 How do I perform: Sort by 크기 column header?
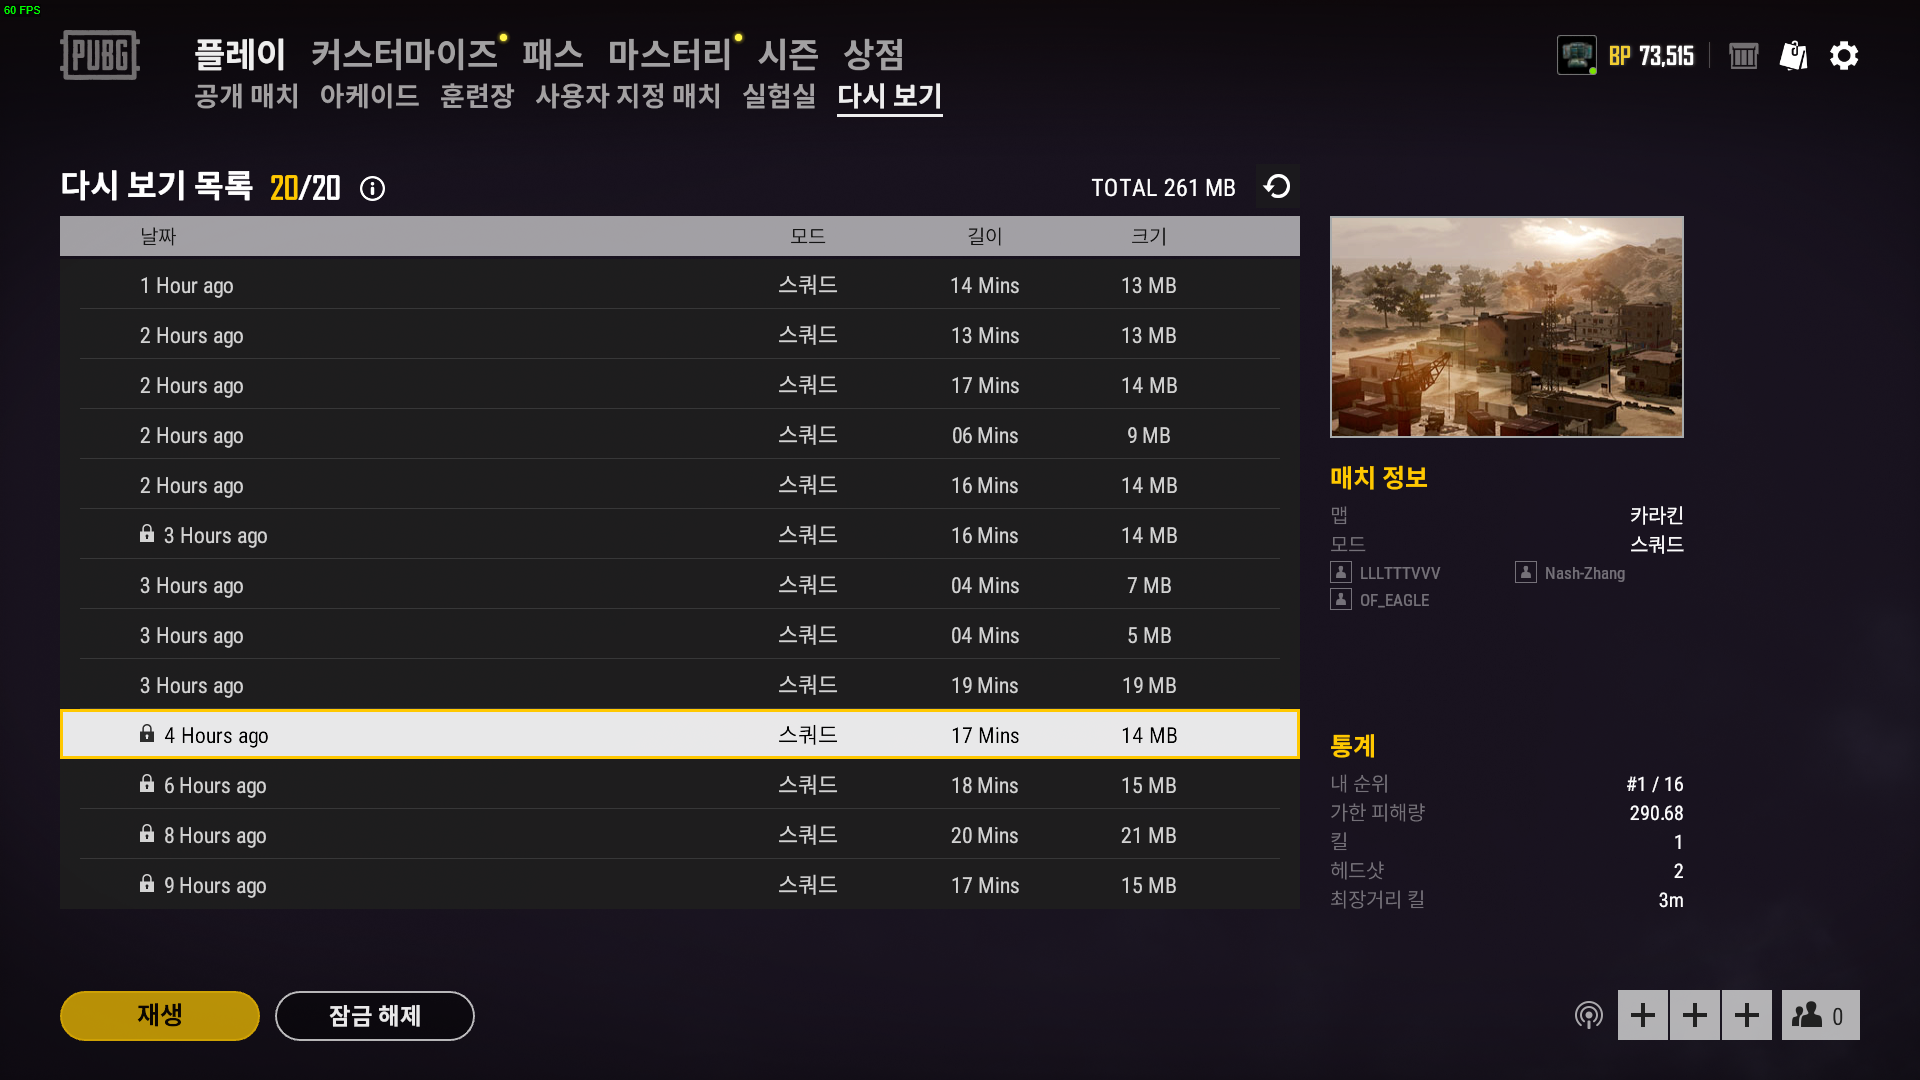point(1148,236)
